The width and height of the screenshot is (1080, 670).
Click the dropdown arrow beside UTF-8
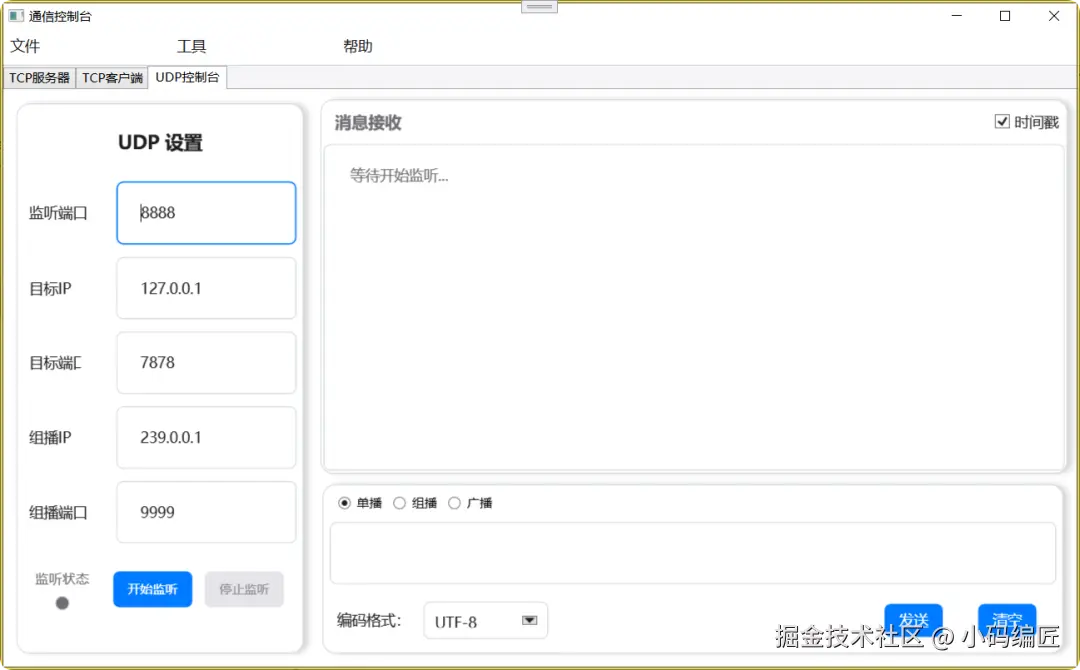(x=529, y=620)
